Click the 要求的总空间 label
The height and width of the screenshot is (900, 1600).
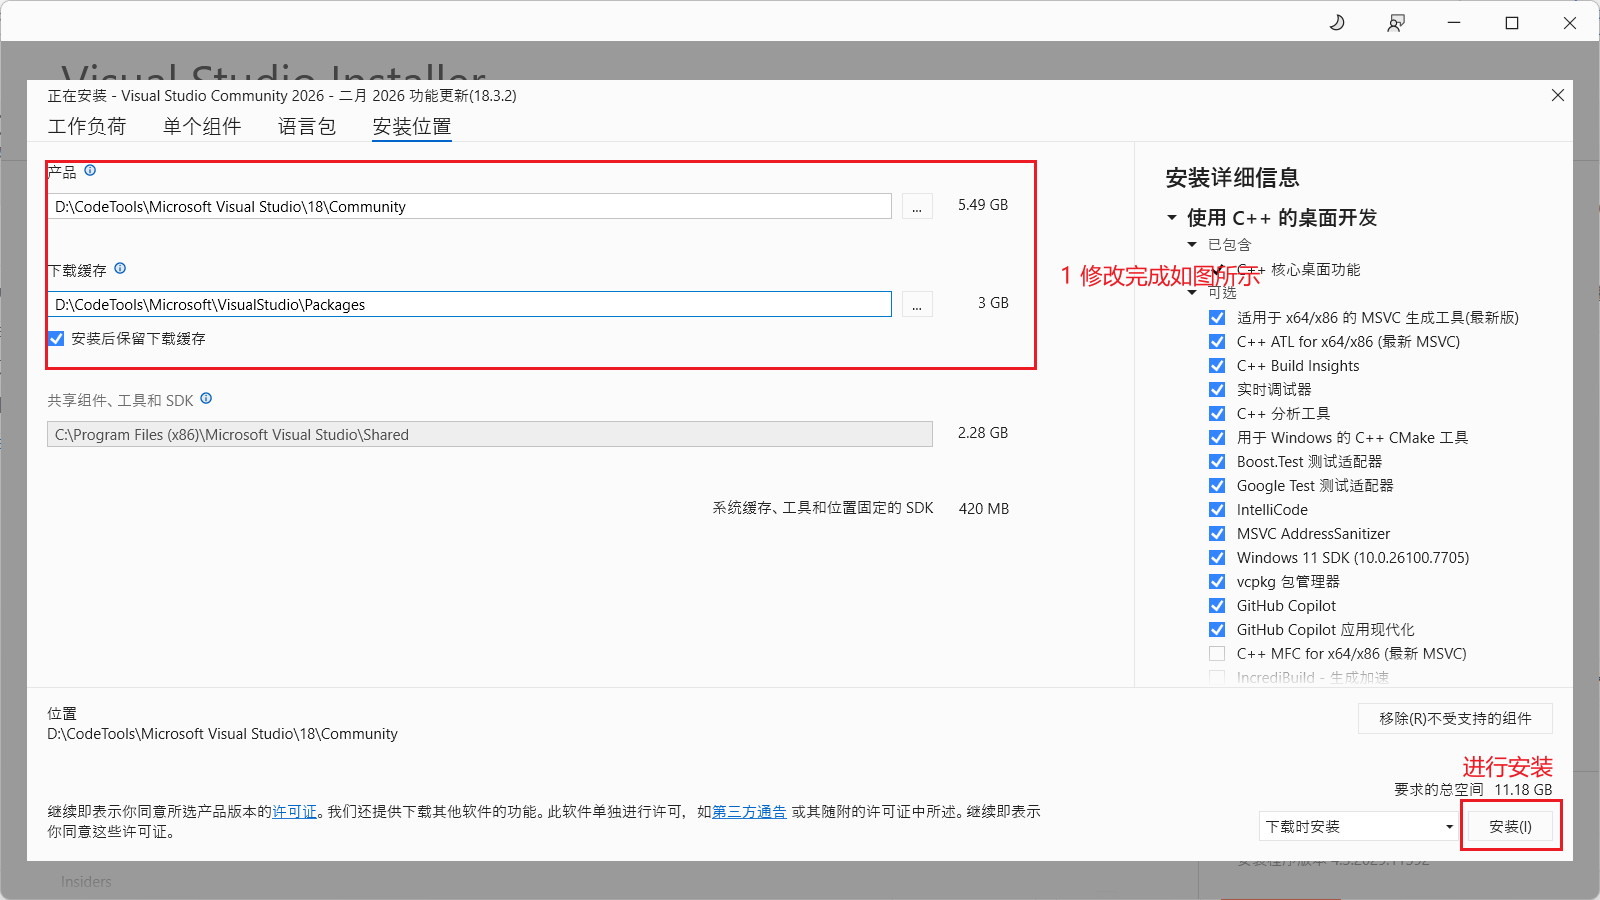1439,790
